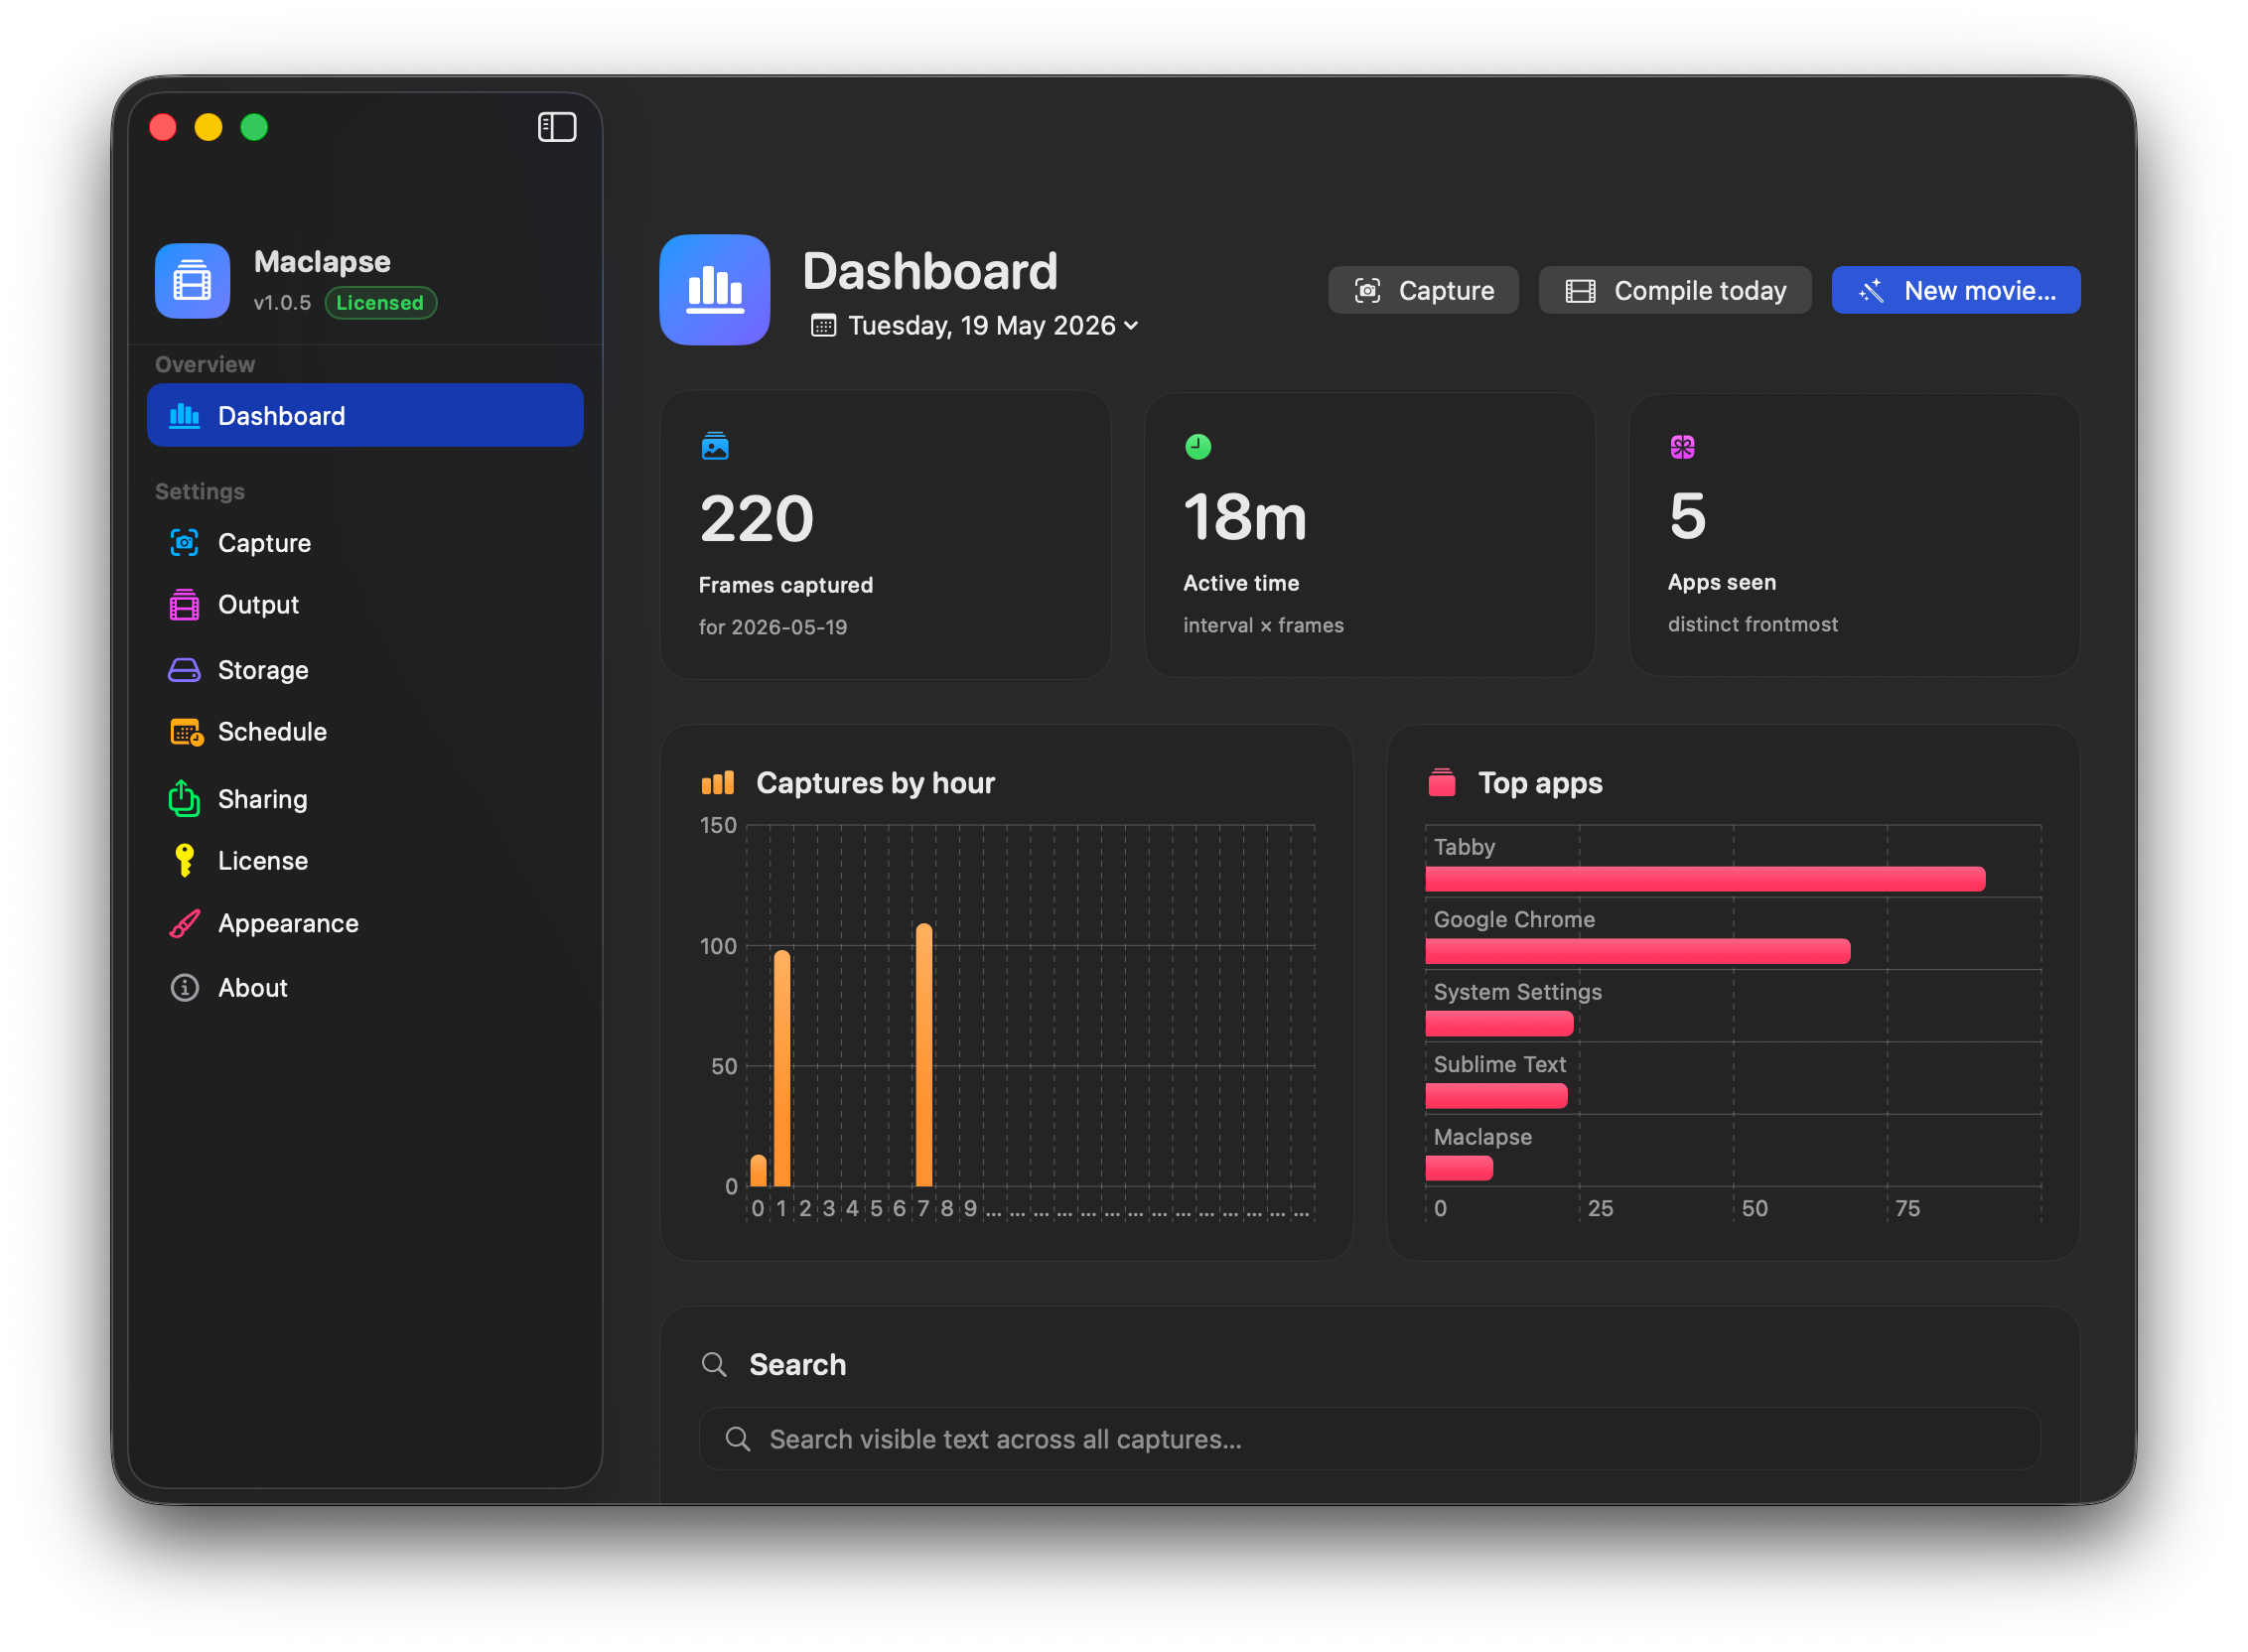The height and width of the screenshot is (1652, 2248).
Task: Open the Storage settings page
Action: point(365,670)
